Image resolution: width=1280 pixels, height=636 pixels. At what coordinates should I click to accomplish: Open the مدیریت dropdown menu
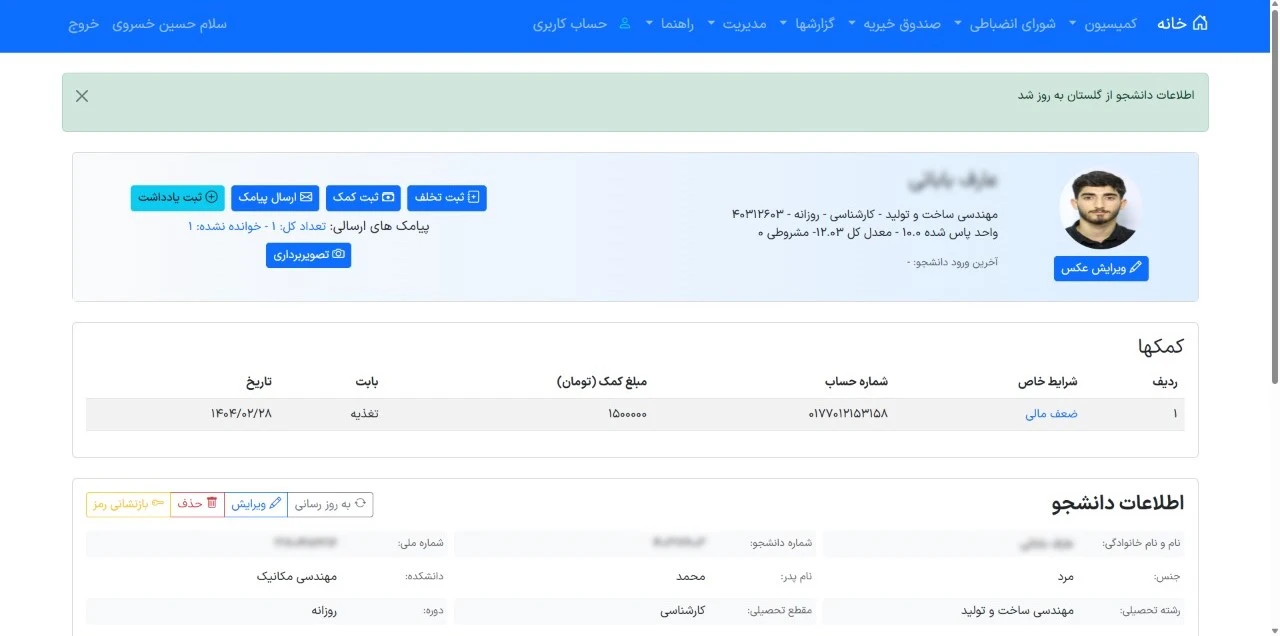736,23
